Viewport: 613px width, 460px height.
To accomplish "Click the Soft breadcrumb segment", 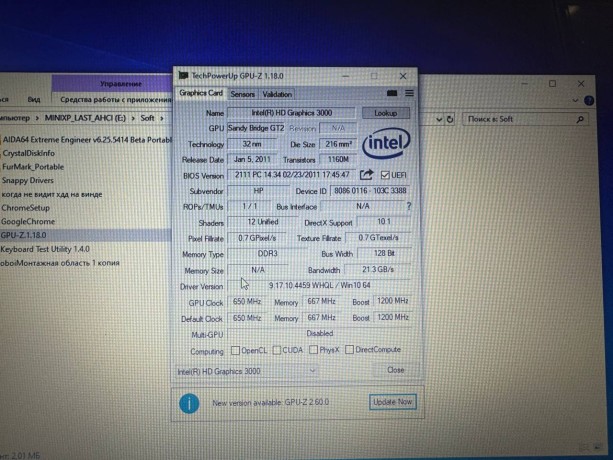I will [x=147, y=118].
